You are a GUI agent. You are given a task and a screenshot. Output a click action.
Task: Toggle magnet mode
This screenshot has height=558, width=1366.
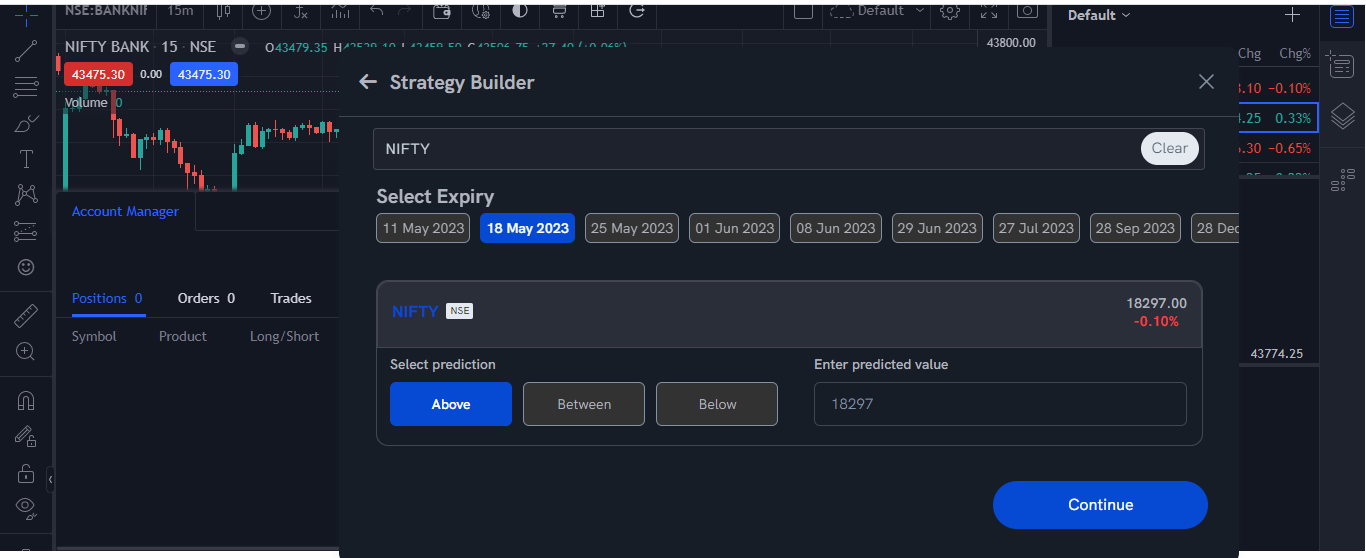tap(26, 400)
